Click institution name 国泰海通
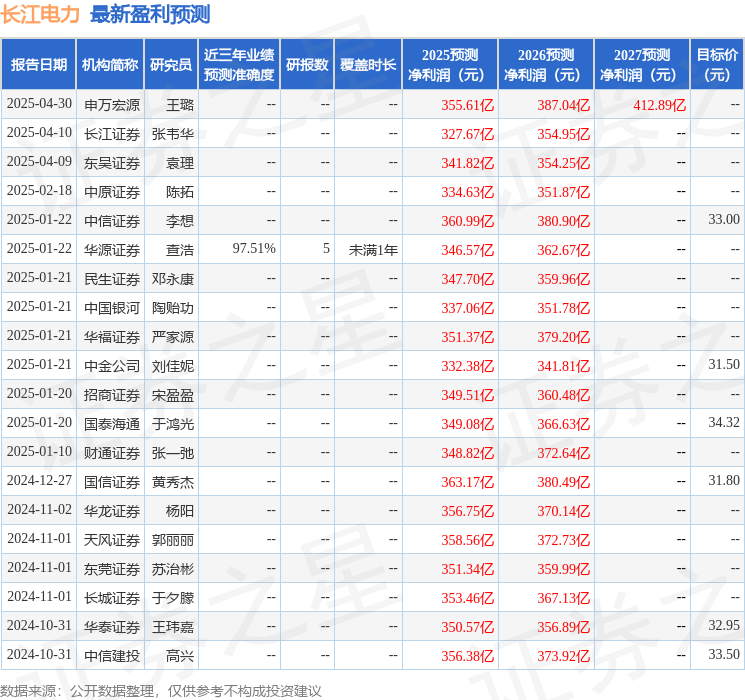Image resolution: width=745 pixels, height=700 pixels. (112, 424)
